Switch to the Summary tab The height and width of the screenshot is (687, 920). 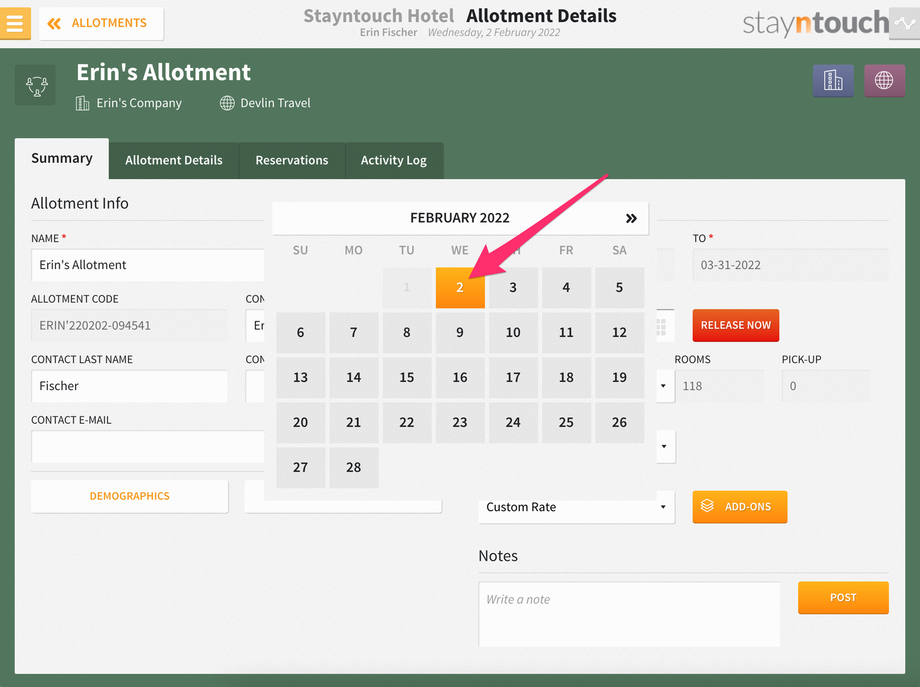(62, 158)
